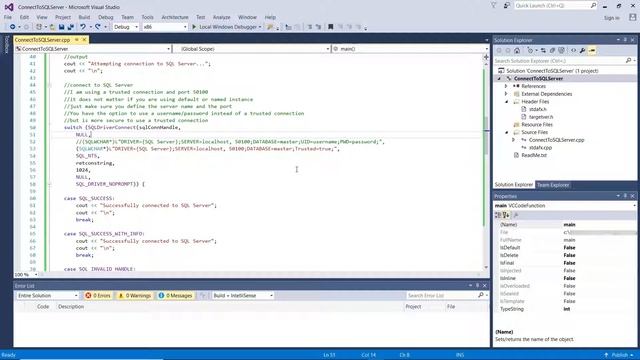Click the feedback icon beside Quick Launch

click(x=507, y=6)
